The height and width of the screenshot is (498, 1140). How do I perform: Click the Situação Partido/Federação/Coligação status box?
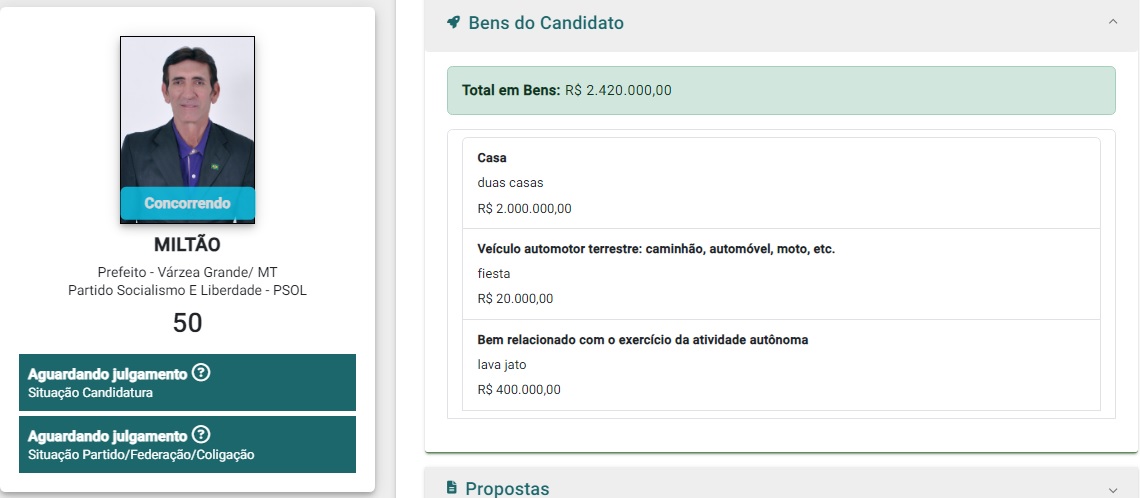187,444
